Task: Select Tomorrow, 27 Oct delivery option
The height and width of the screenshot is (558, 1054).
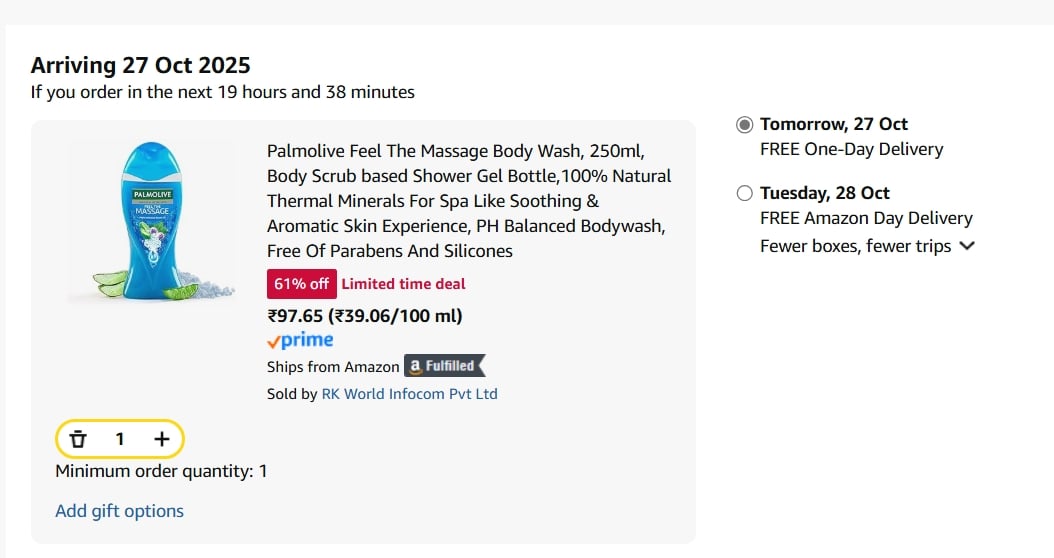Action: click(x=744, y=125)
